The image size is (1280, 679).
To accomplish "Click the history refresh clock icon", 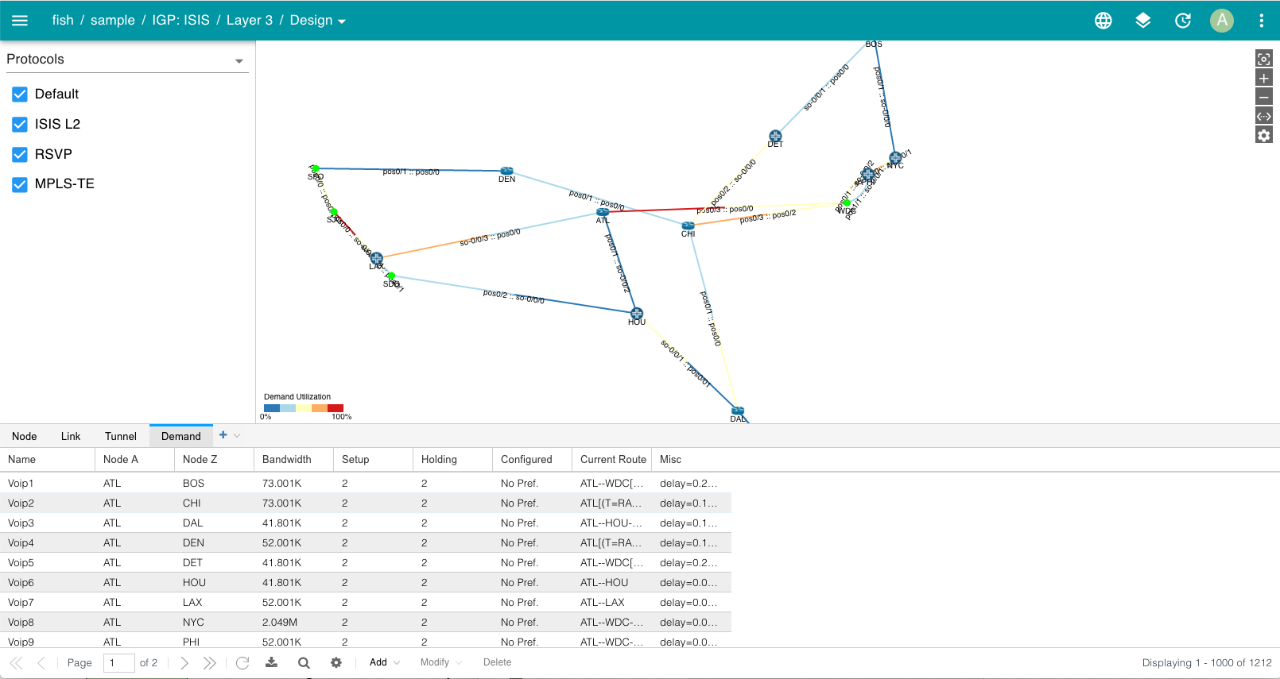I will [1182, 20].
